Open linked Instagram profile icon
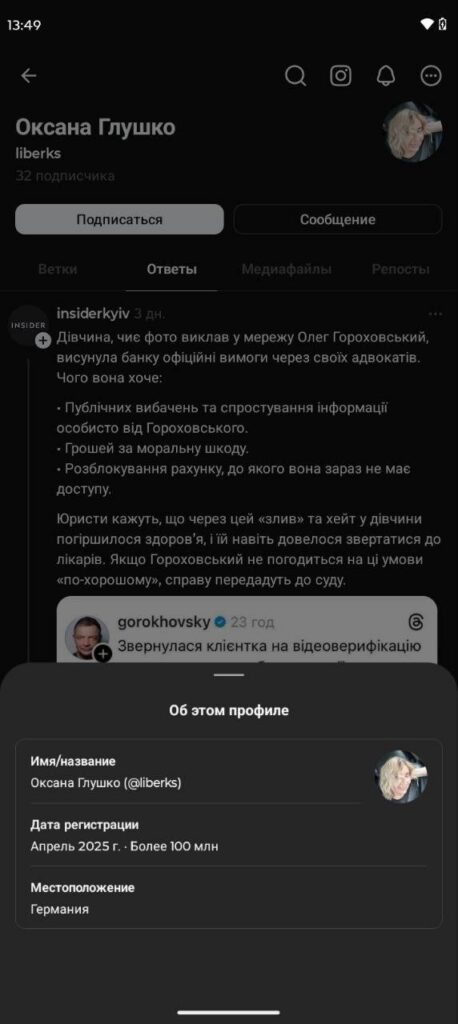Viewport: 458px width, 1024px height. [x=340, y=76]
